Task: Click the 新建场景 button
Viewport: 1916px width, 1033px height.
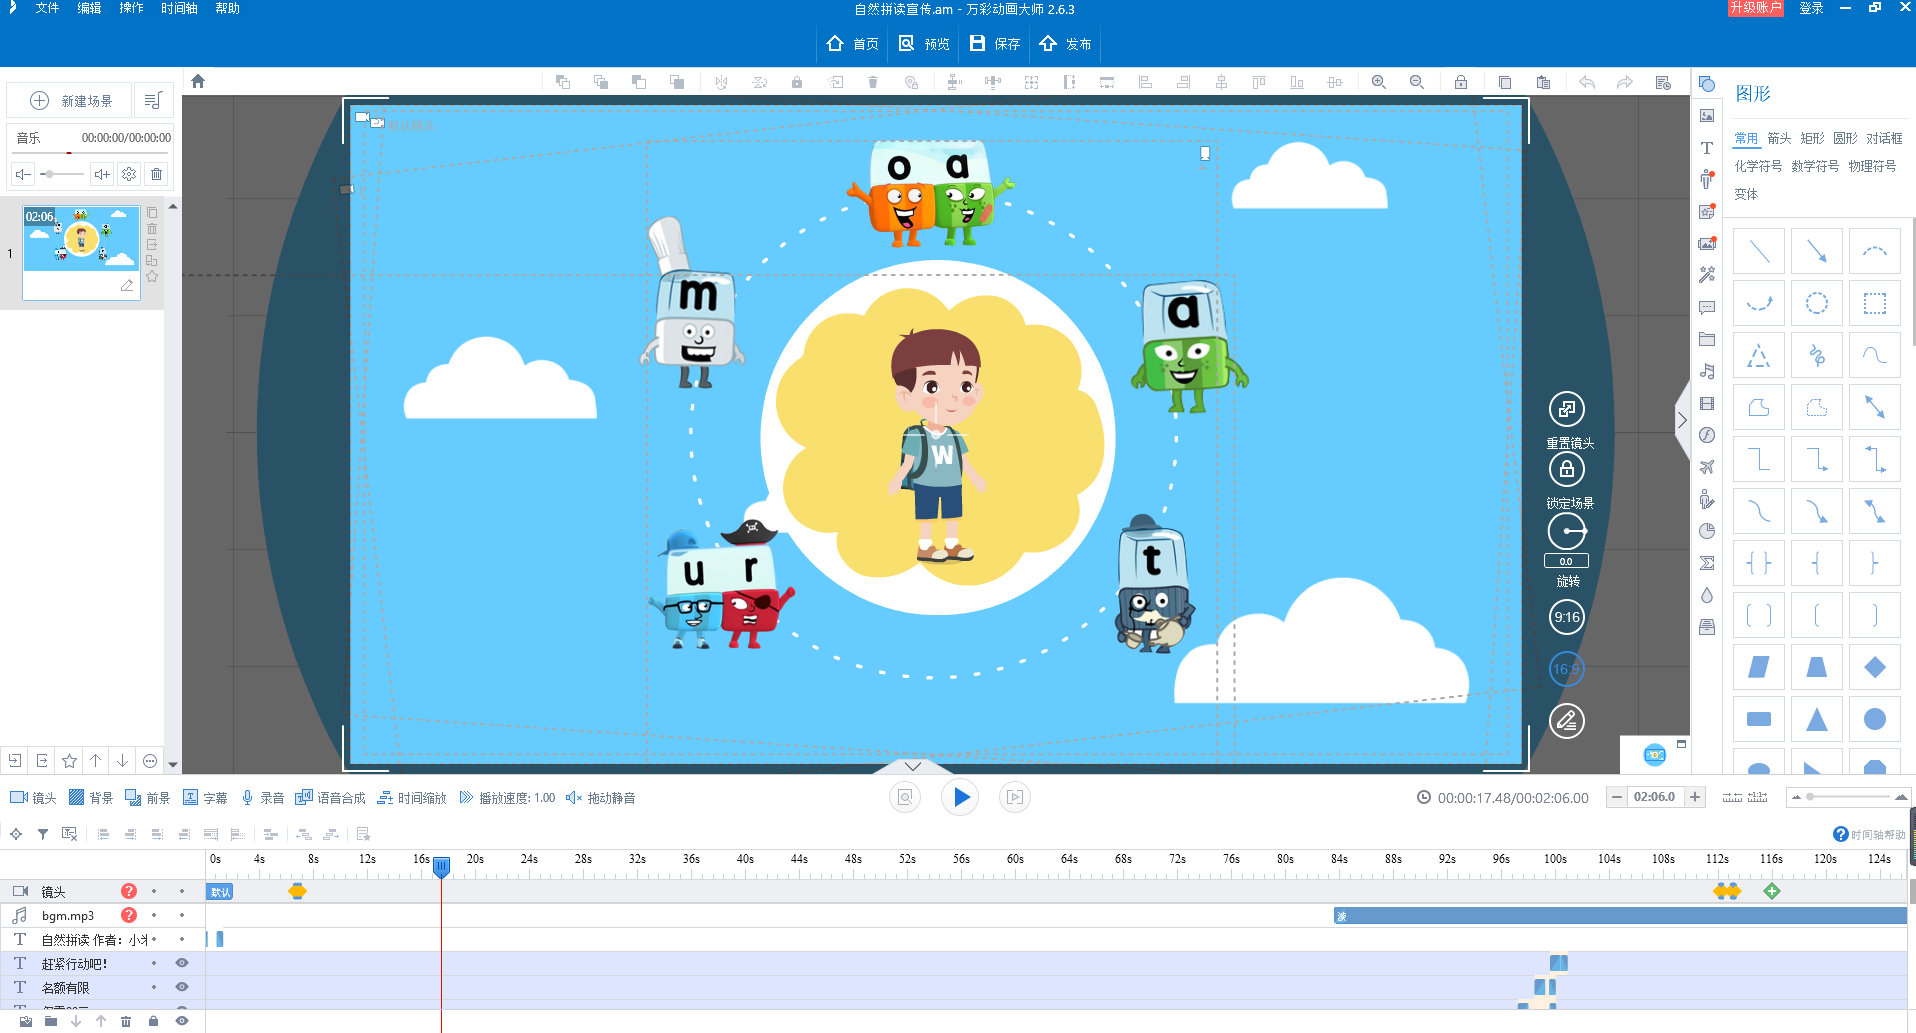Action: 70,101
